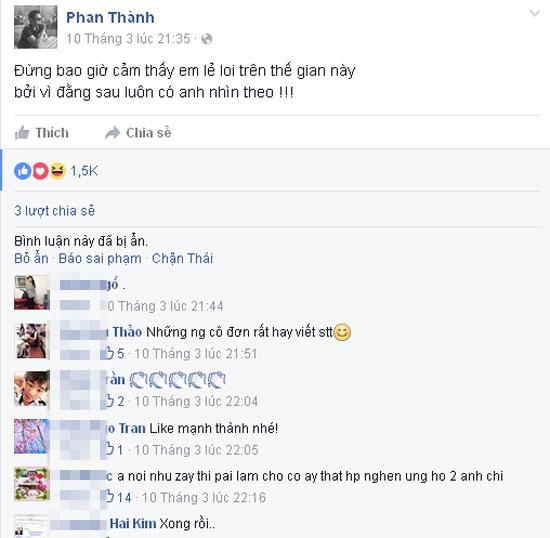
Task: Click the laughing Haha reaction icon
Action: 58,171
